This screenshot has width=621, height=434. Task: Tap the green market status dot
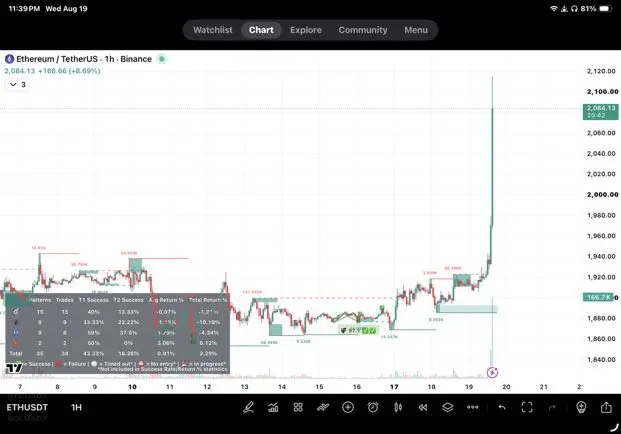coord(162,59)
